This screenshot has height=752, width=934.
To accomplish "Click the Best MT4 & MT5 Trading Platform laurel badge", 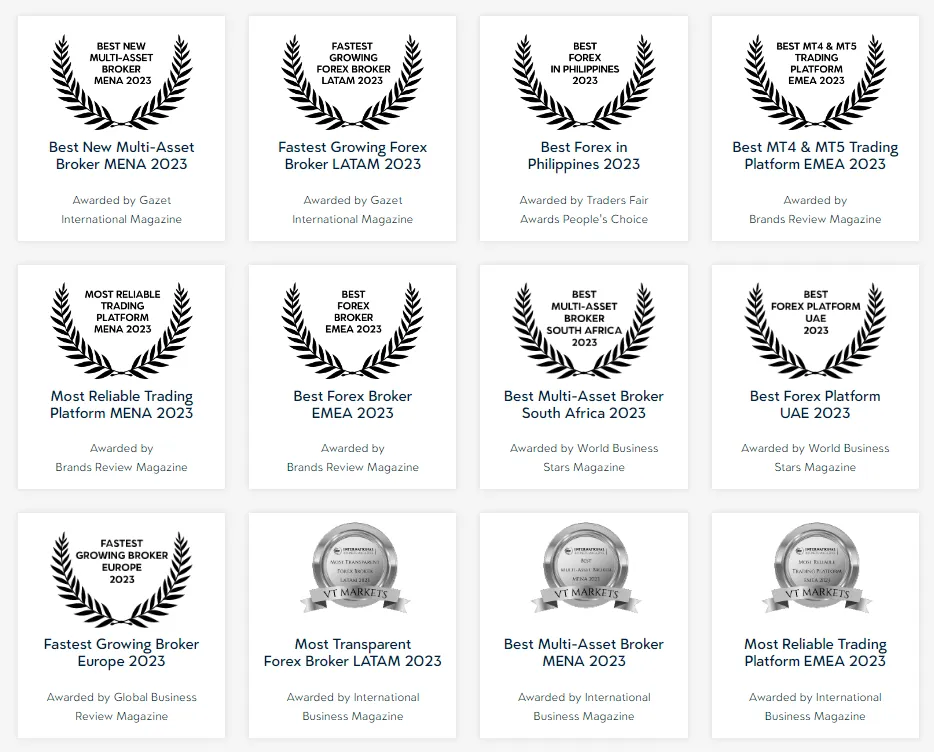I will point(815,81).
